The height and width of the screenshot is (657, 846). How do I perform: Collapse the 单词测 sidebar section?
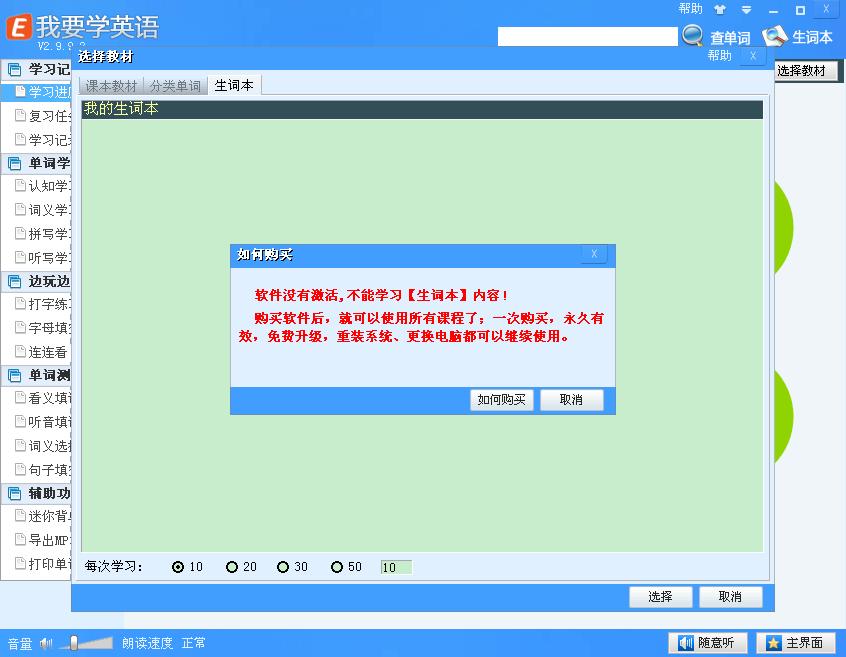(x=37, y=375)
